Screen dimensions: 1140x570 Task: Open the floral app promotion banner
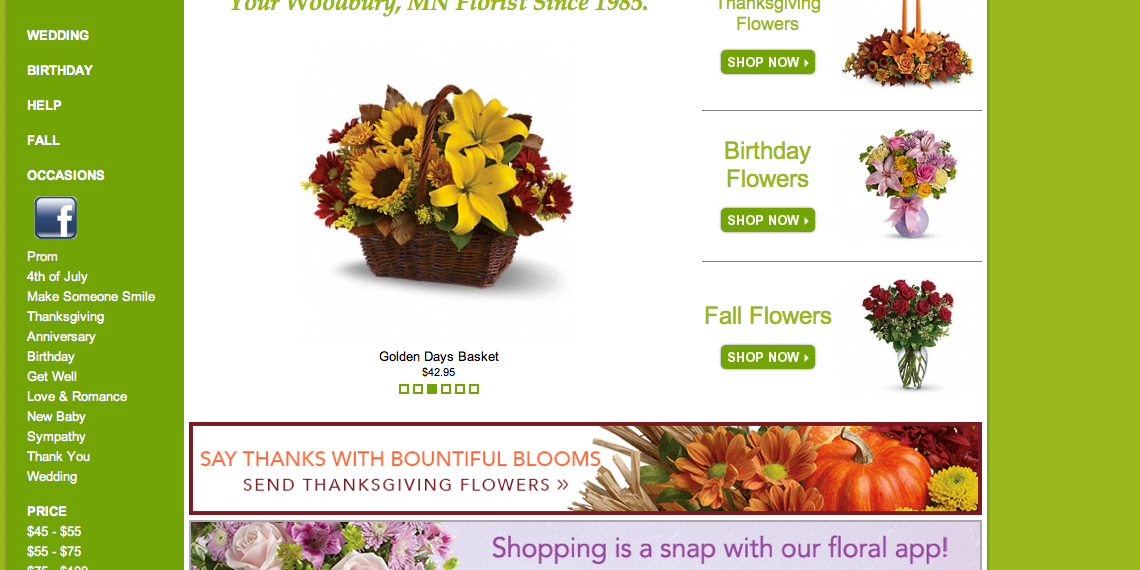(x=585, y=545)
